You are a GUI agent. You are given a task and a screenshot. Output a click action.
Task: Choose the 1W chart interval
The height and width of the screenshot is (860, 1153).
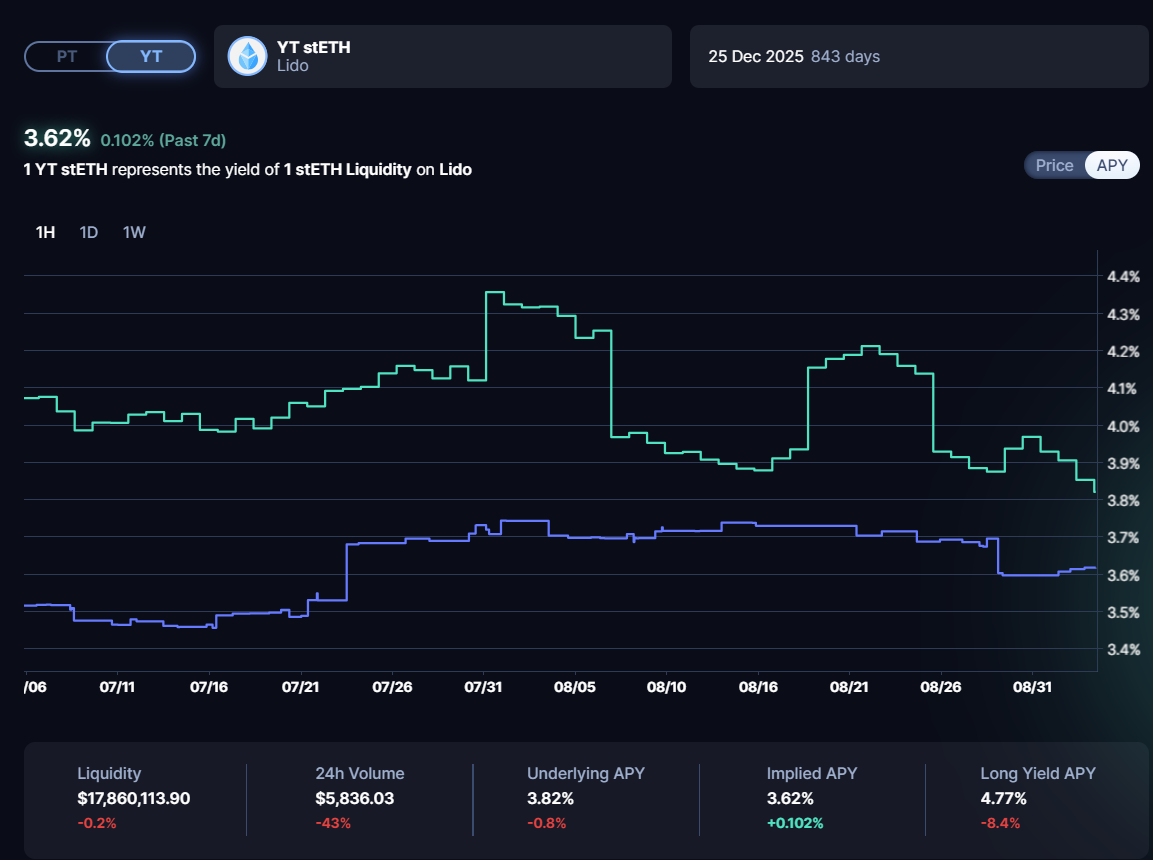tap(134, 232)
